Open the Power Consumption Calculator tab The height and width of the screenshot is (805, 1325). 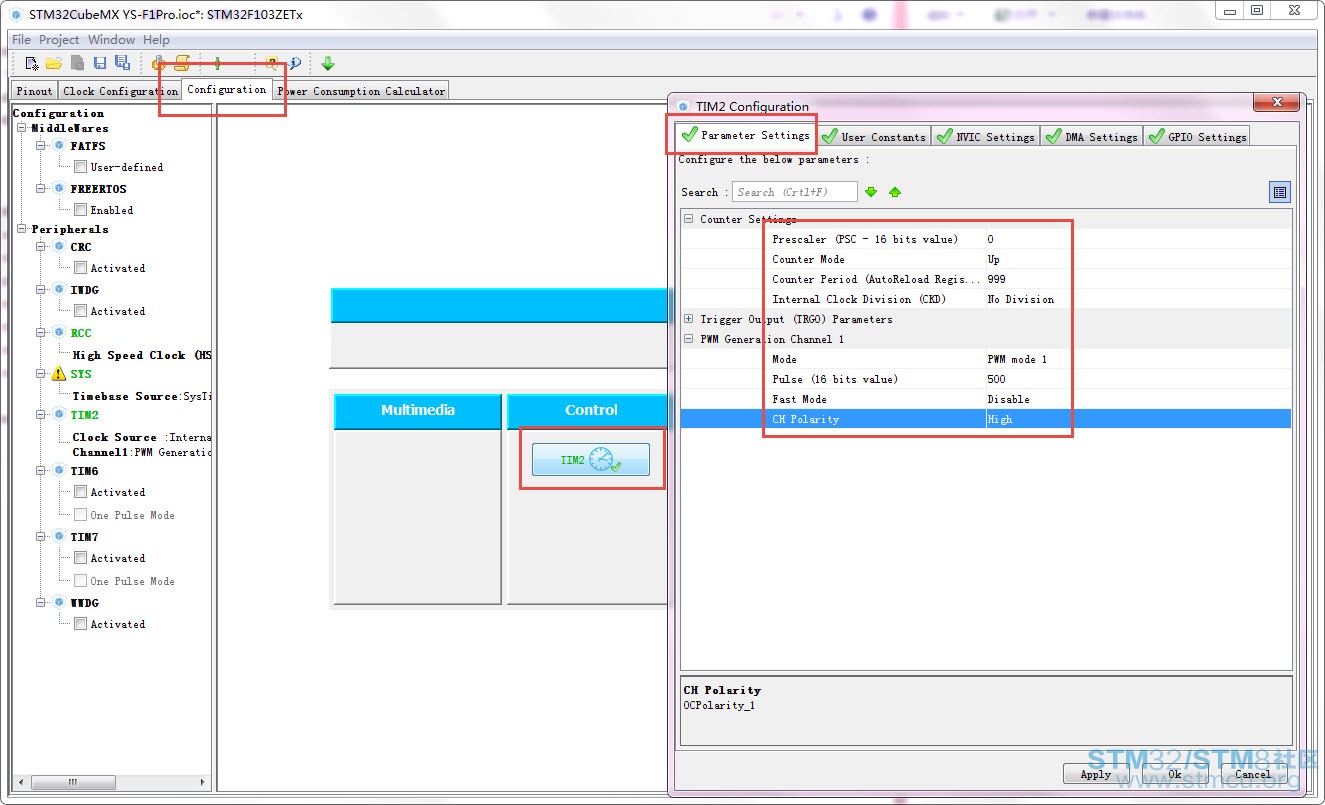361,91
